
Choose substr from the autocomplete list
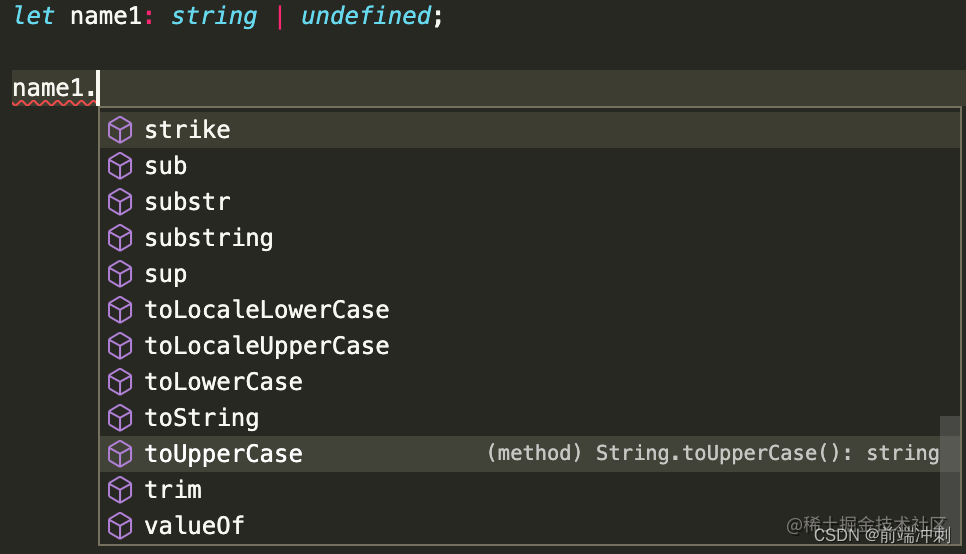point(530,202)
